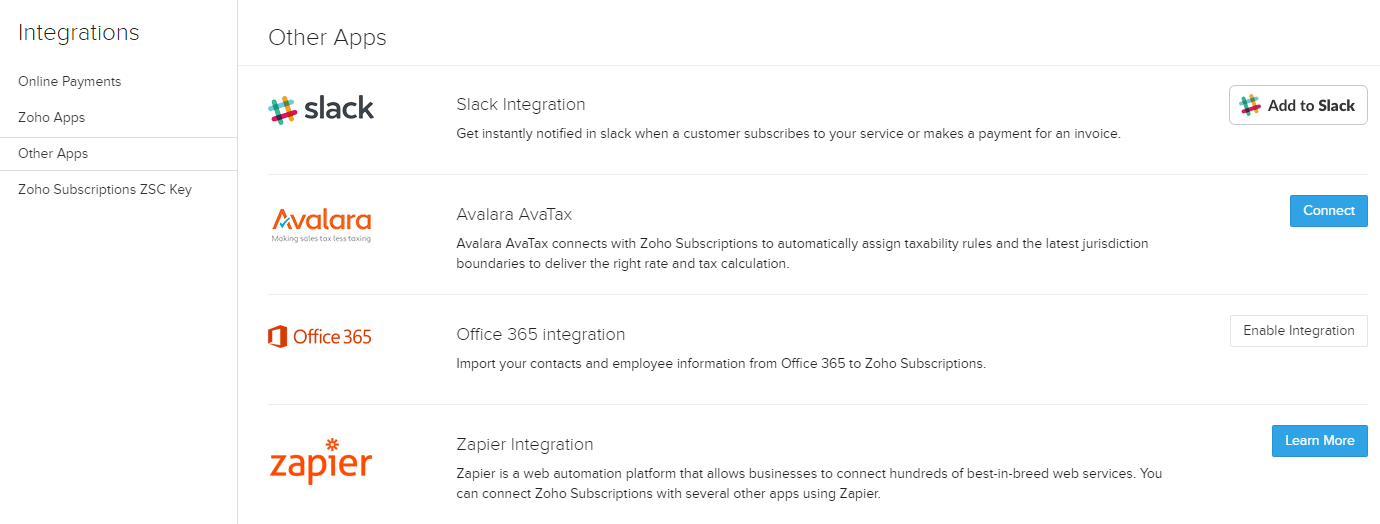This screenshot has height=524, width=1380.
Task: Click the Slack hashtag icon in Add to Slack button
Action: (1250, 105)
